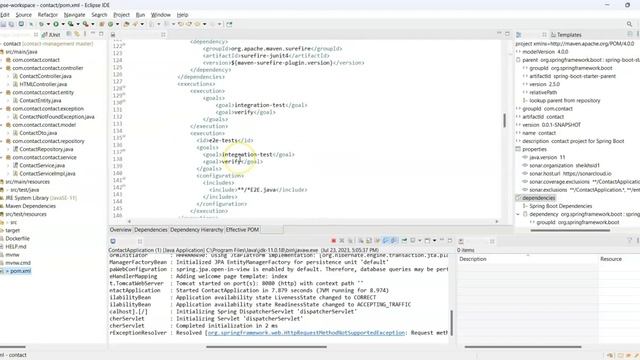Click the POM editor vertical scrollbar thumb
The image size is (640, 360).
(504, 120)
